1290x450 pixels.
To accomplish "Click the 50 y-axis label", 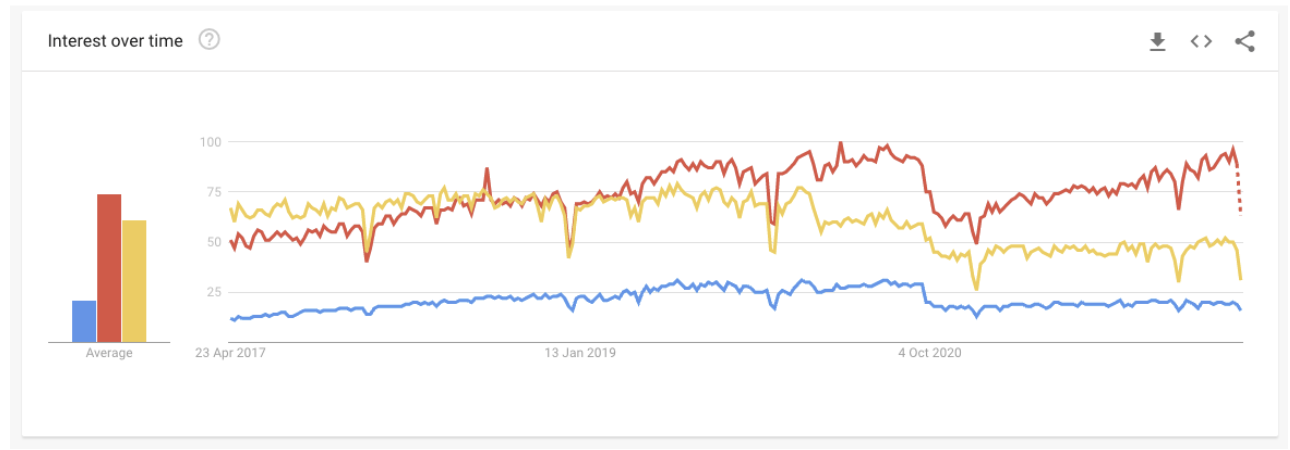I will tap(213, 242).
